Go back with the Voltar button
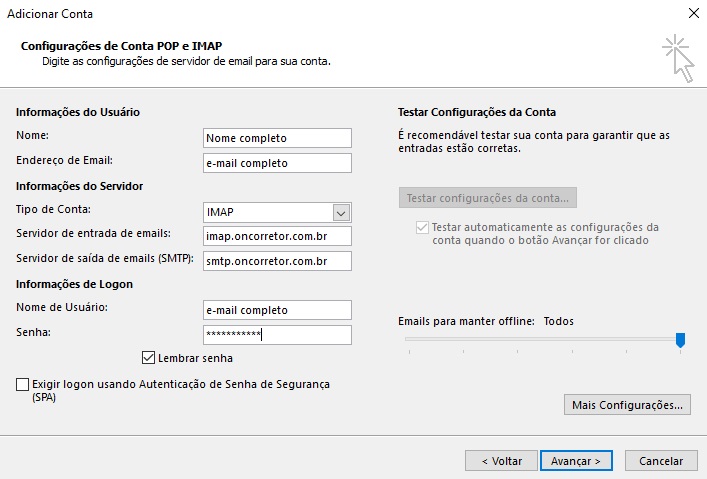The image size is (707, 479). 501,461
